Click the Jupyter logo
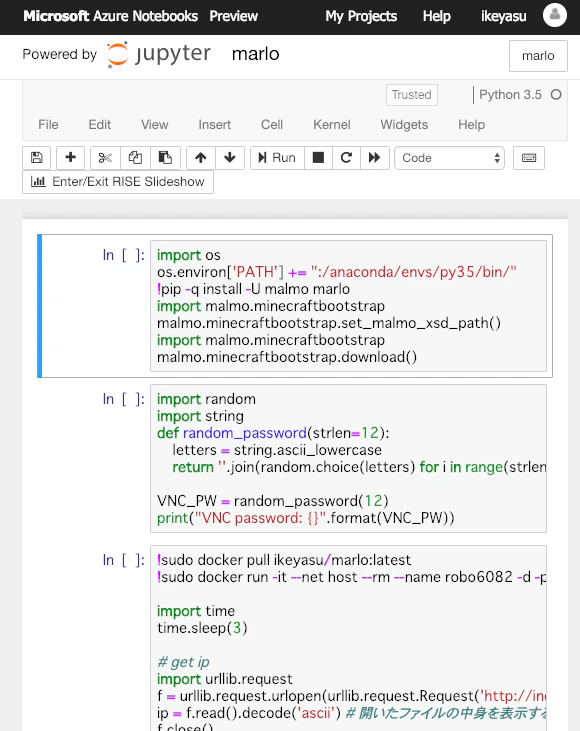 tap(159, 54)
